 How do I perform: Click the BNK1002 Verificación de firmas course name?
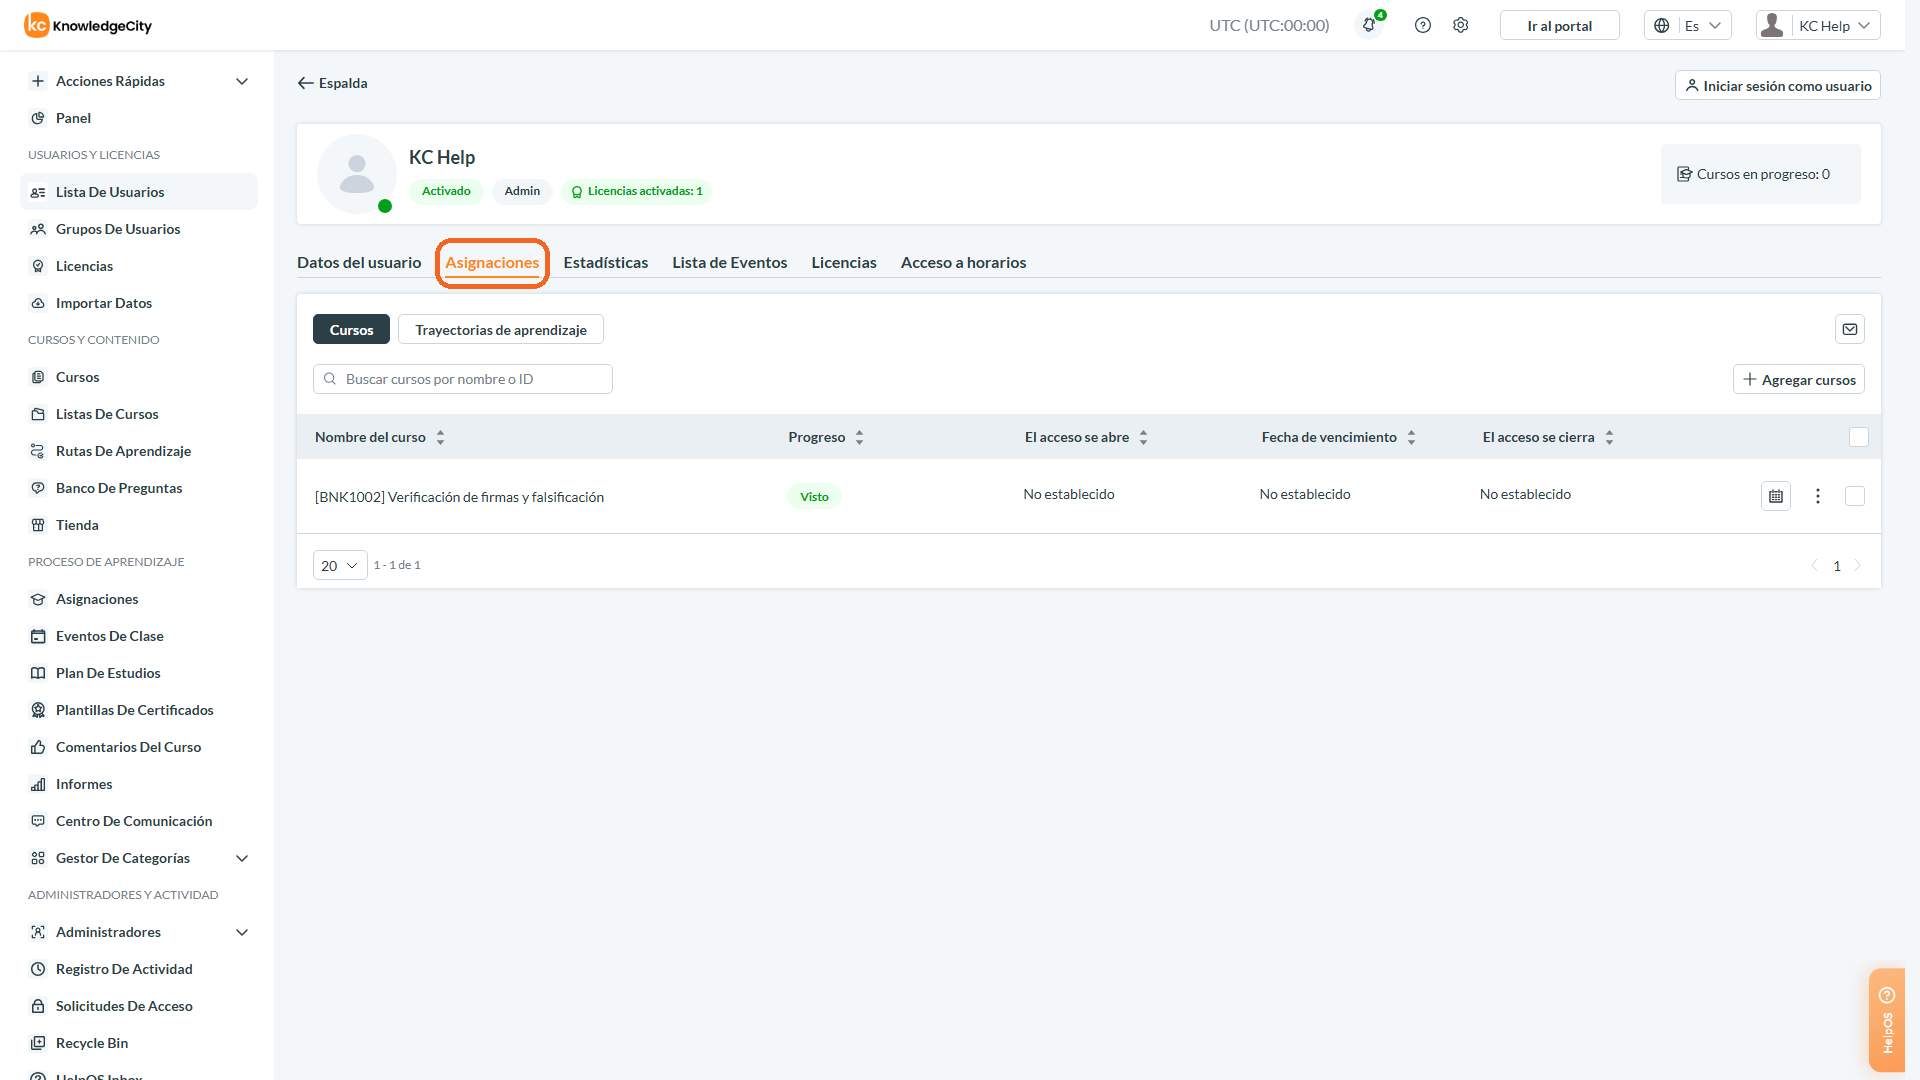pyautogui.click(x=459, y=497)
